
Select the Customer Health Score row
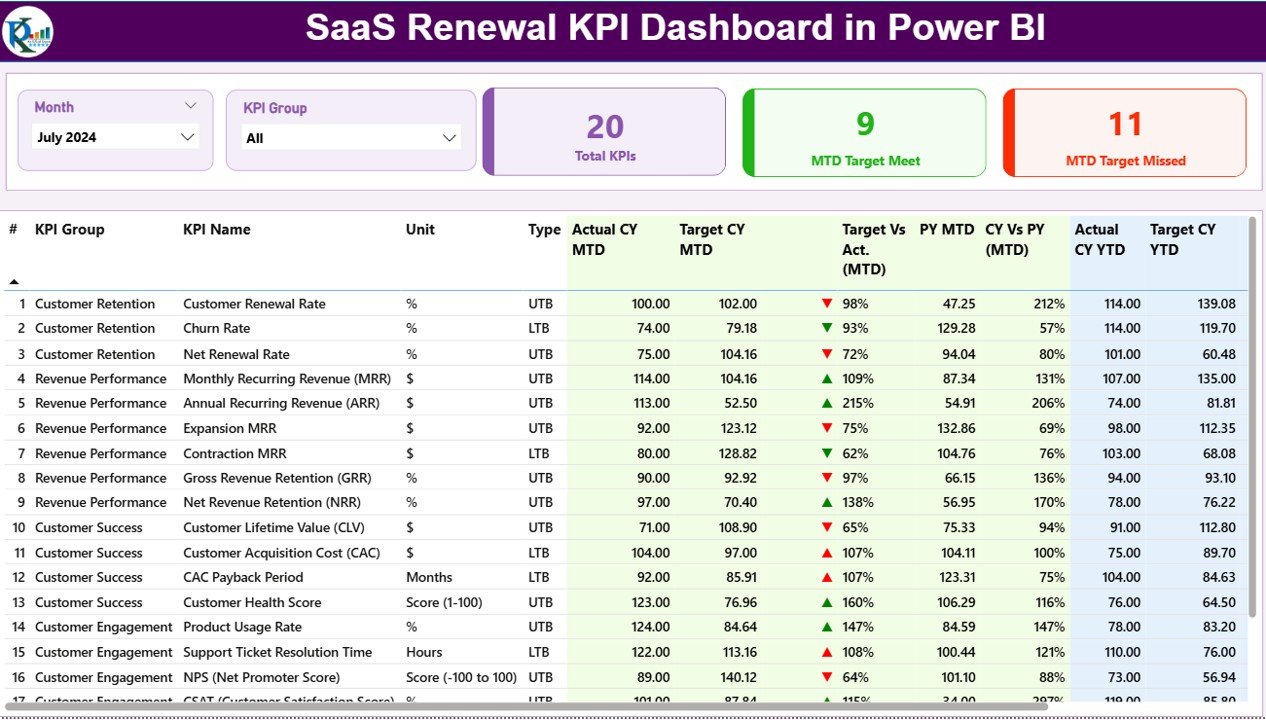(400, 602)
